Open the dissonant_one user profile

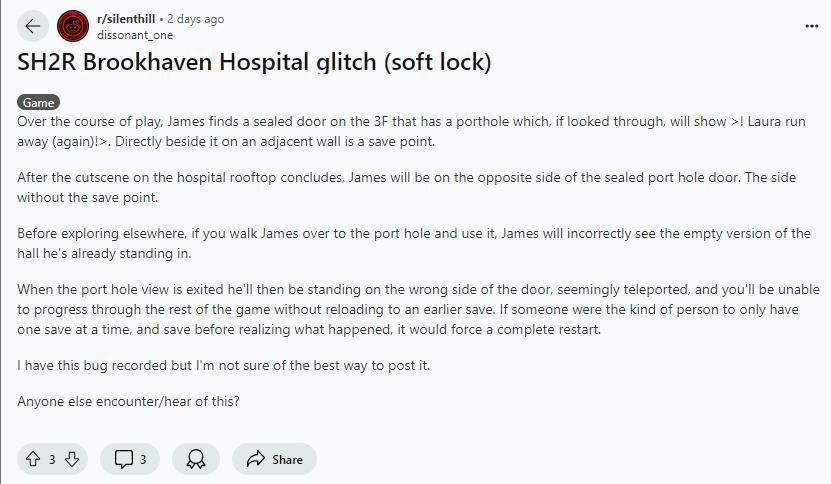click(x=135, y=35)
